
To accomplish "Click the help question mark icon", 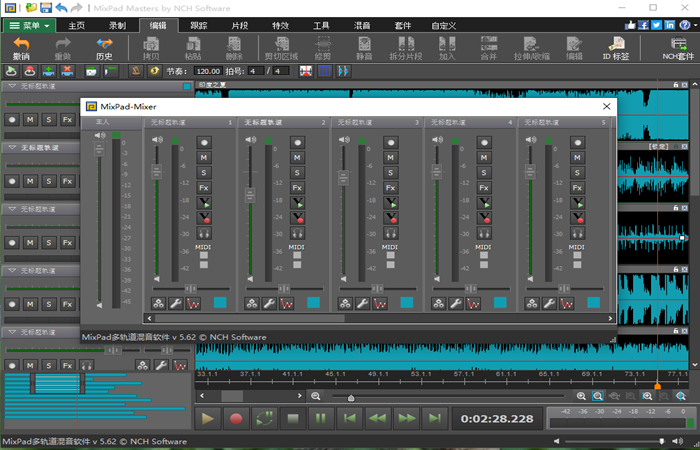I will [684, 25].
